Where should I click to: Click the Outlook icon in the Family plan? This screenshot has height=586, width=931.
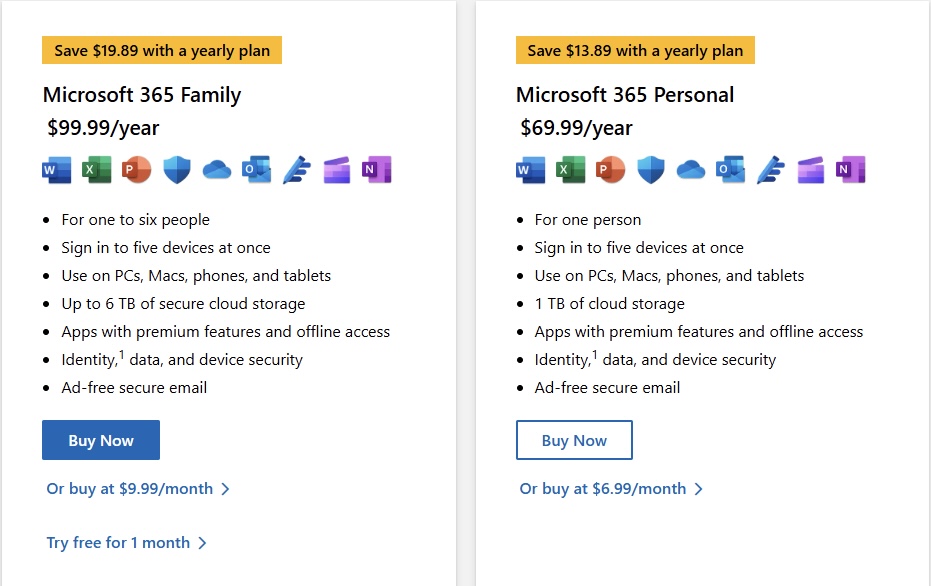[x=256, y=170]
